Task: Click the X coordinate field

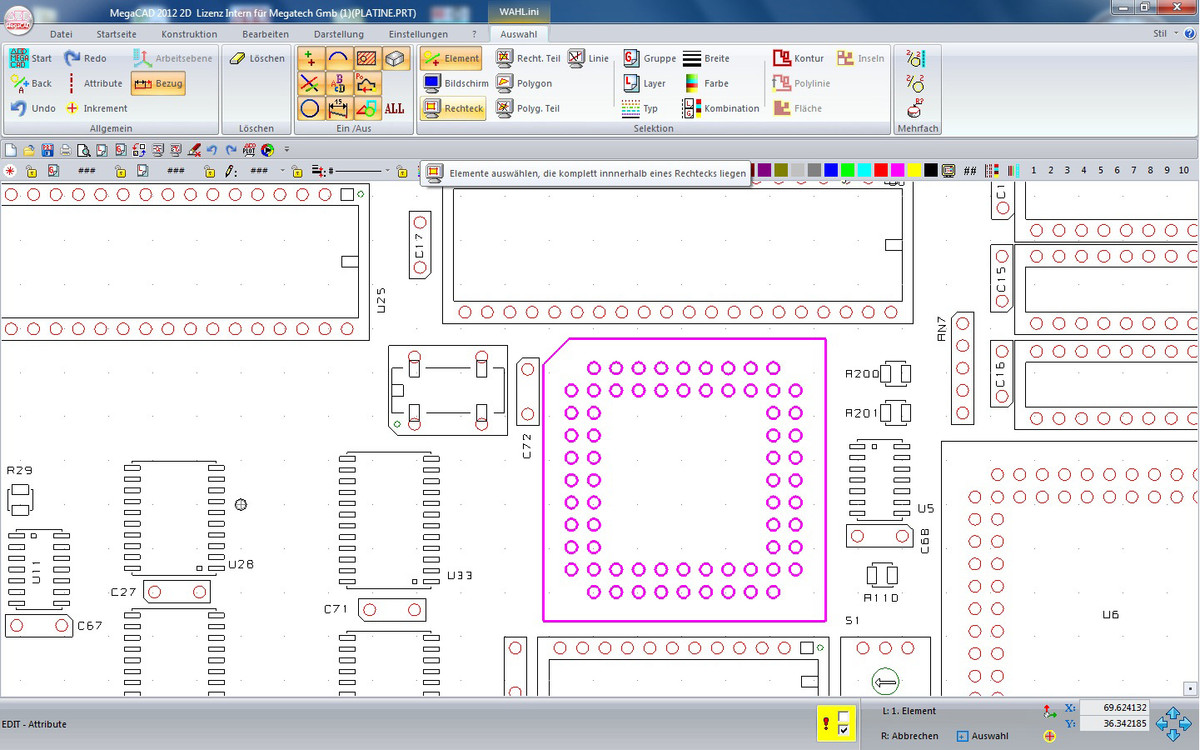Action: 1114,708
